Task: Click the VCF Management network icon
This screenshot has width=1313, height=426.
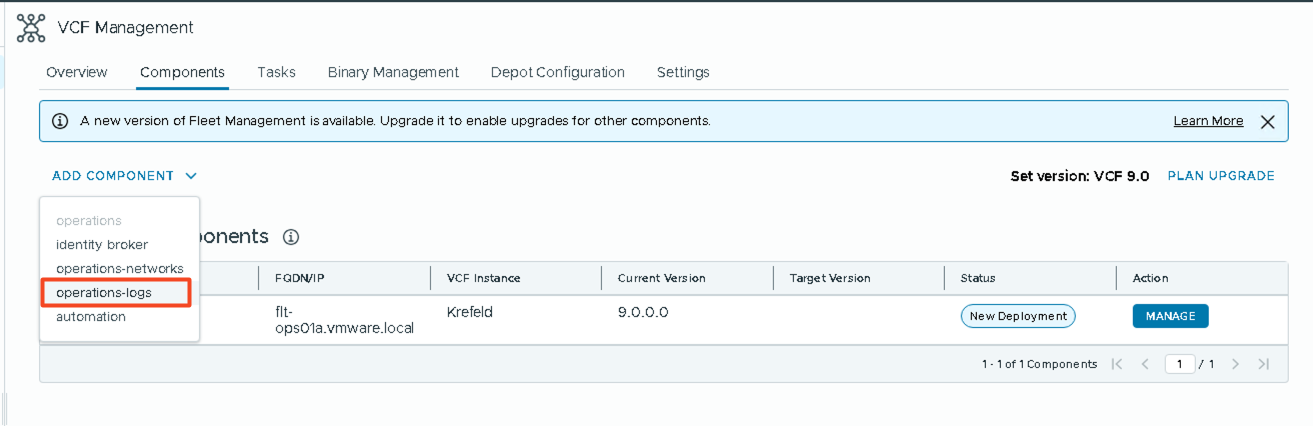Action: tap(31, 28)
